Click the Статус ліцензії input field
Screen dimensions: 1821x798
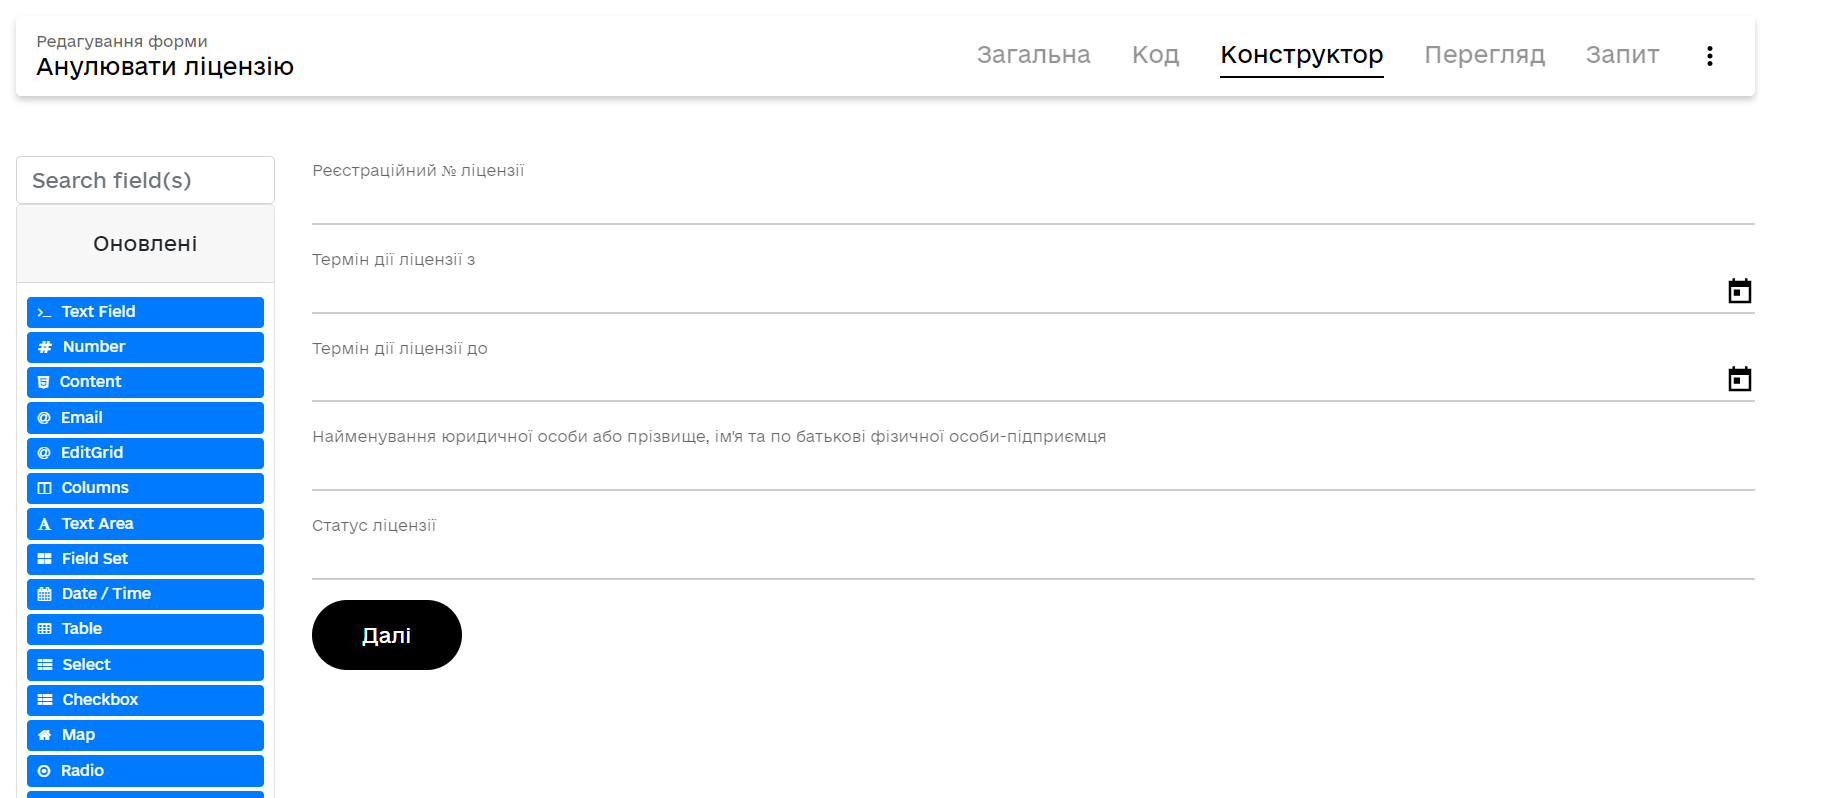tap(1033, 558)
